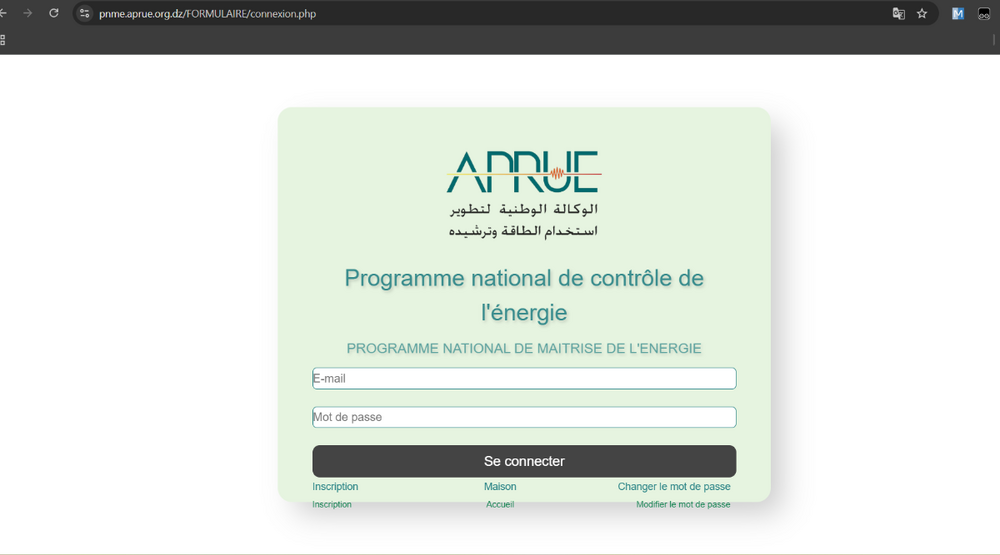Open the incognito-style profile icon
The height and width of the screenshot is (555, 1000).
(983, 13)
